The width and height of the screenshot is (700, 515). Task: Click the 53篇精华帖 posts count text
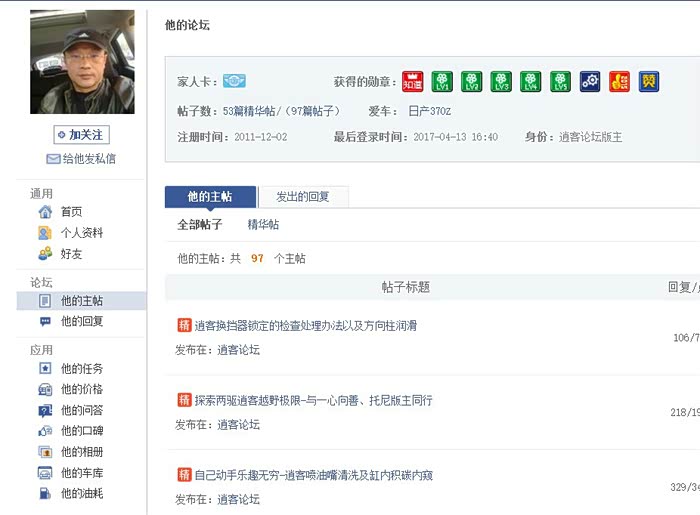coord(249,111)
